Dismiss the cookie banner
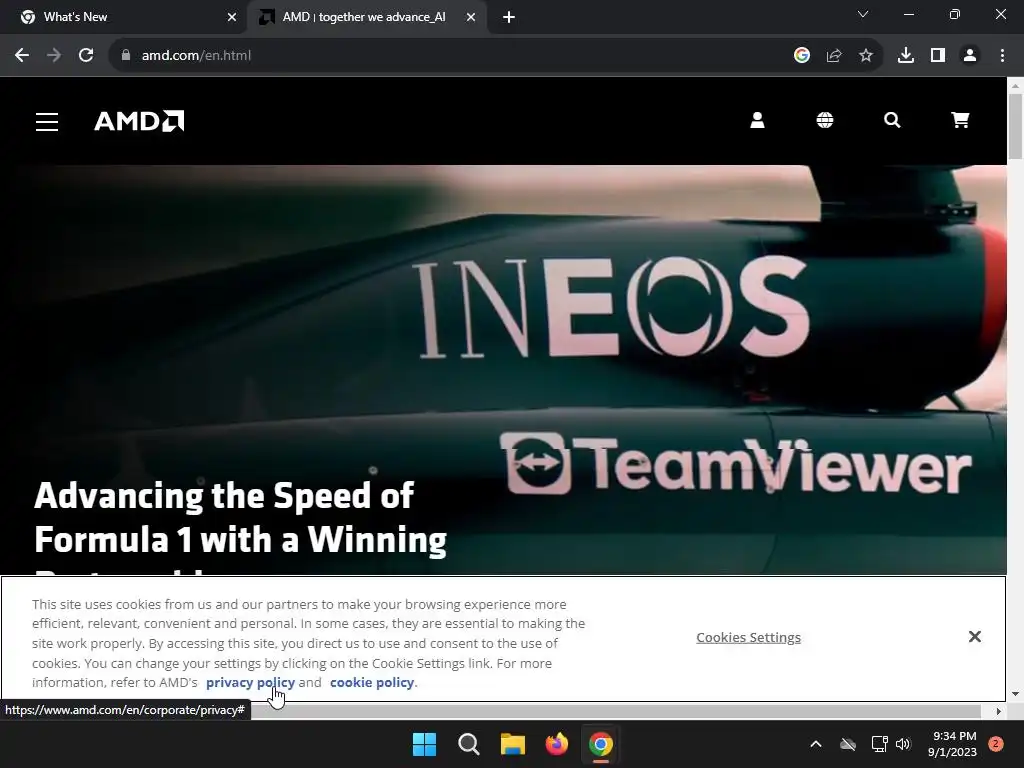 [974, 637]
